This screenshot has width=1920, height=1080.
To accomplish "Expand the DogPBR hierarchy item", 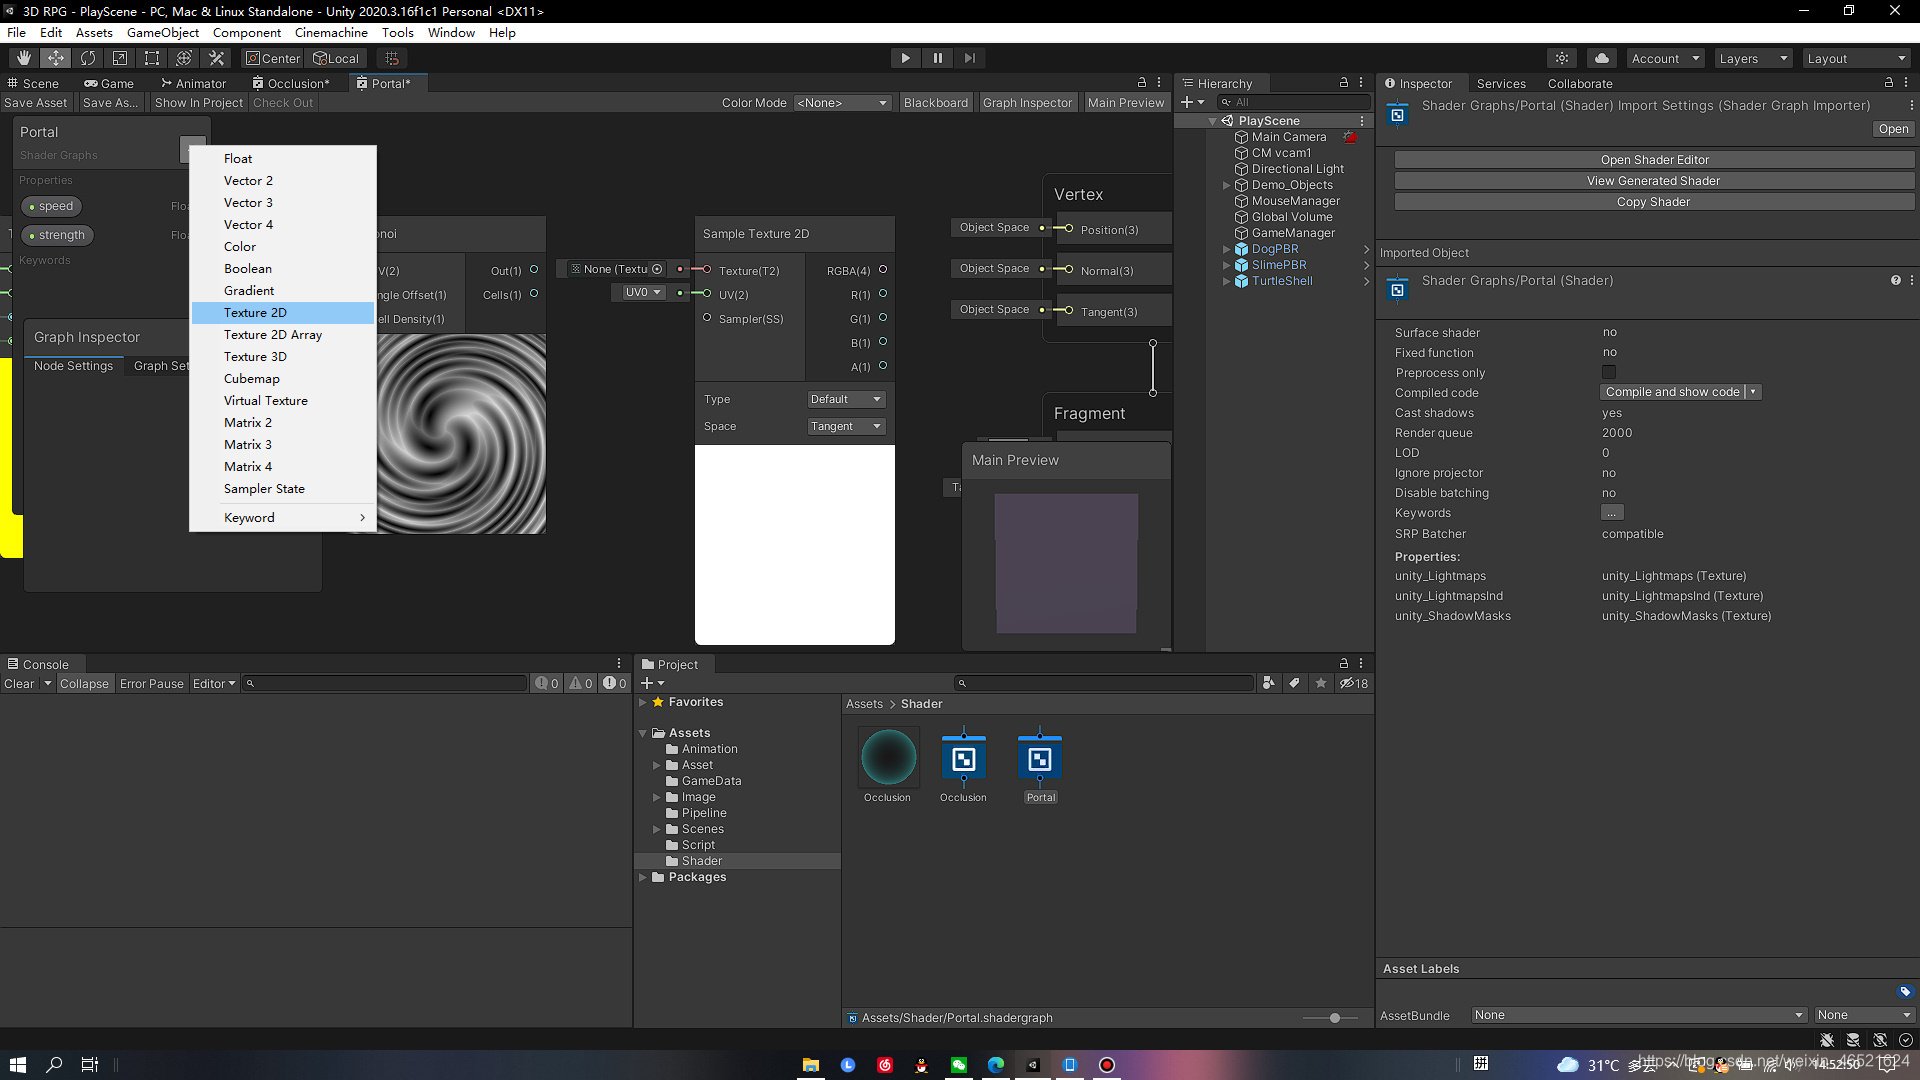I will [1227, 249].
